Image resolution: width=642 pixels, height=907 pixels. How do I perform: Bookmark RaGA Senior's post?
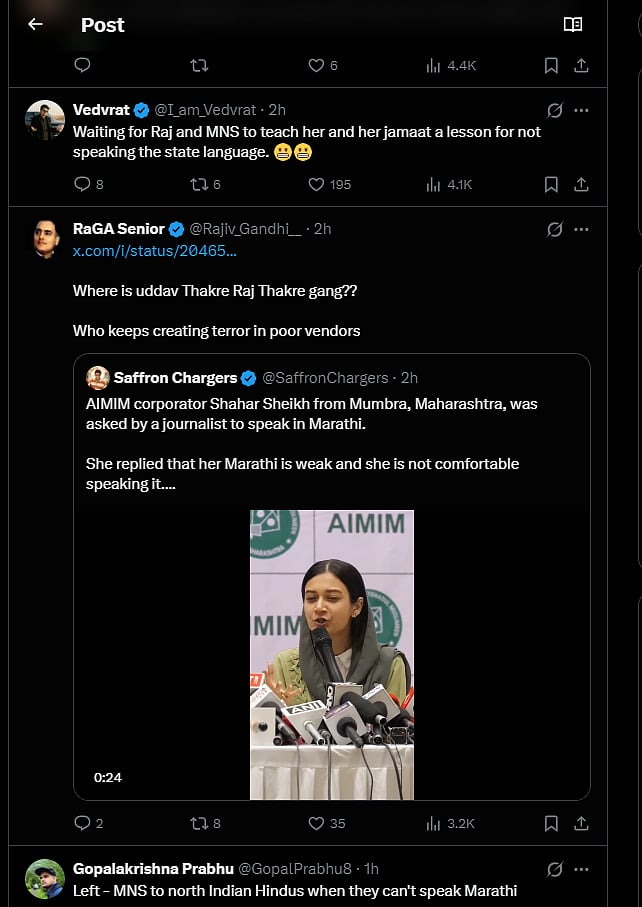(551, 823)
